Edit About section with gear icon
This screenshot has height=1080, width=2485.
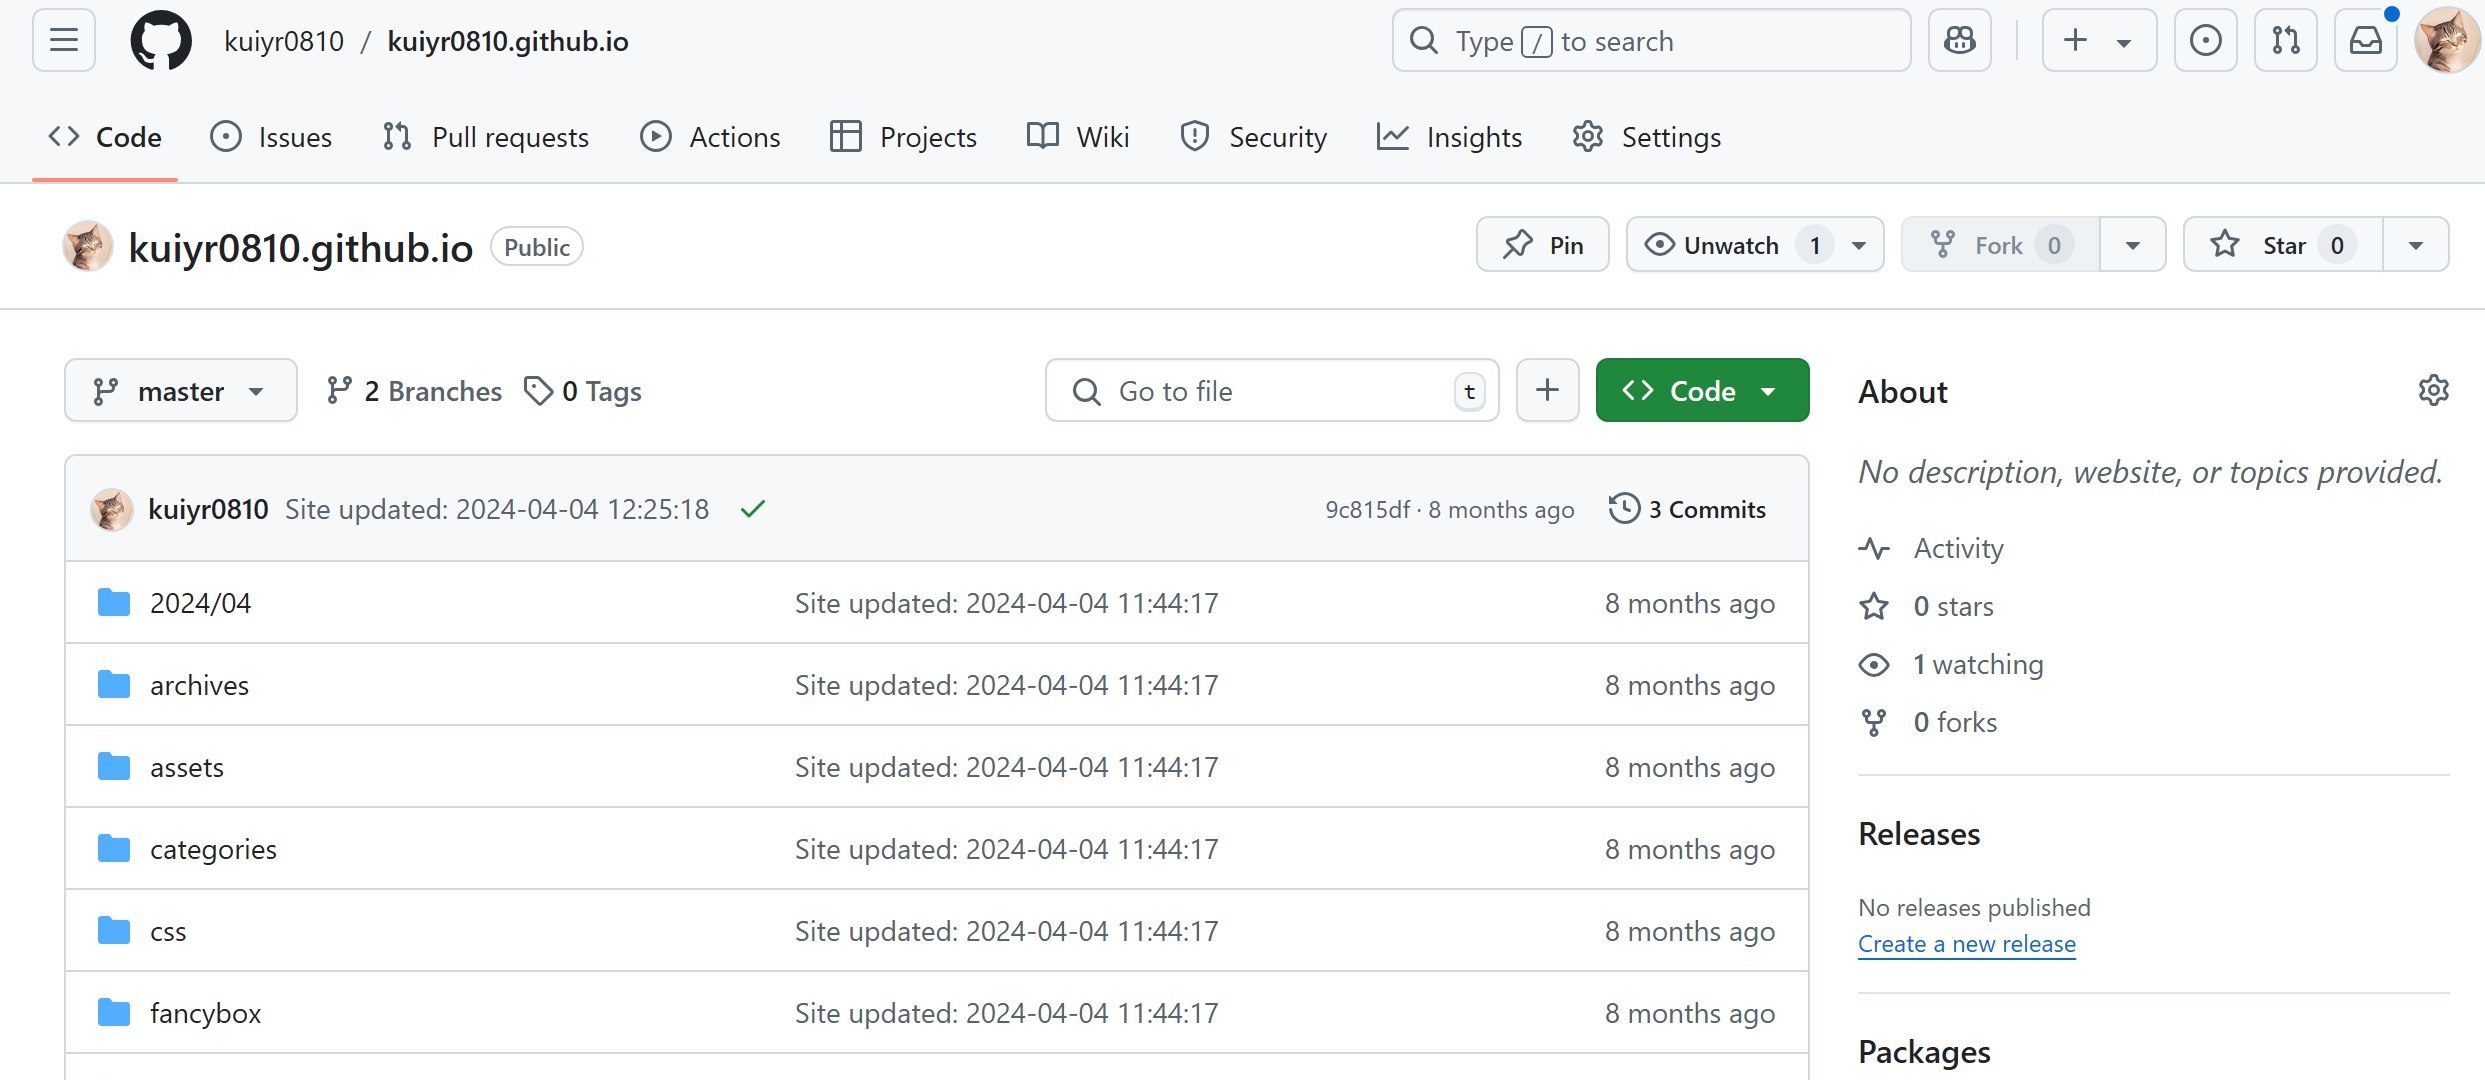click(2433, 390)
